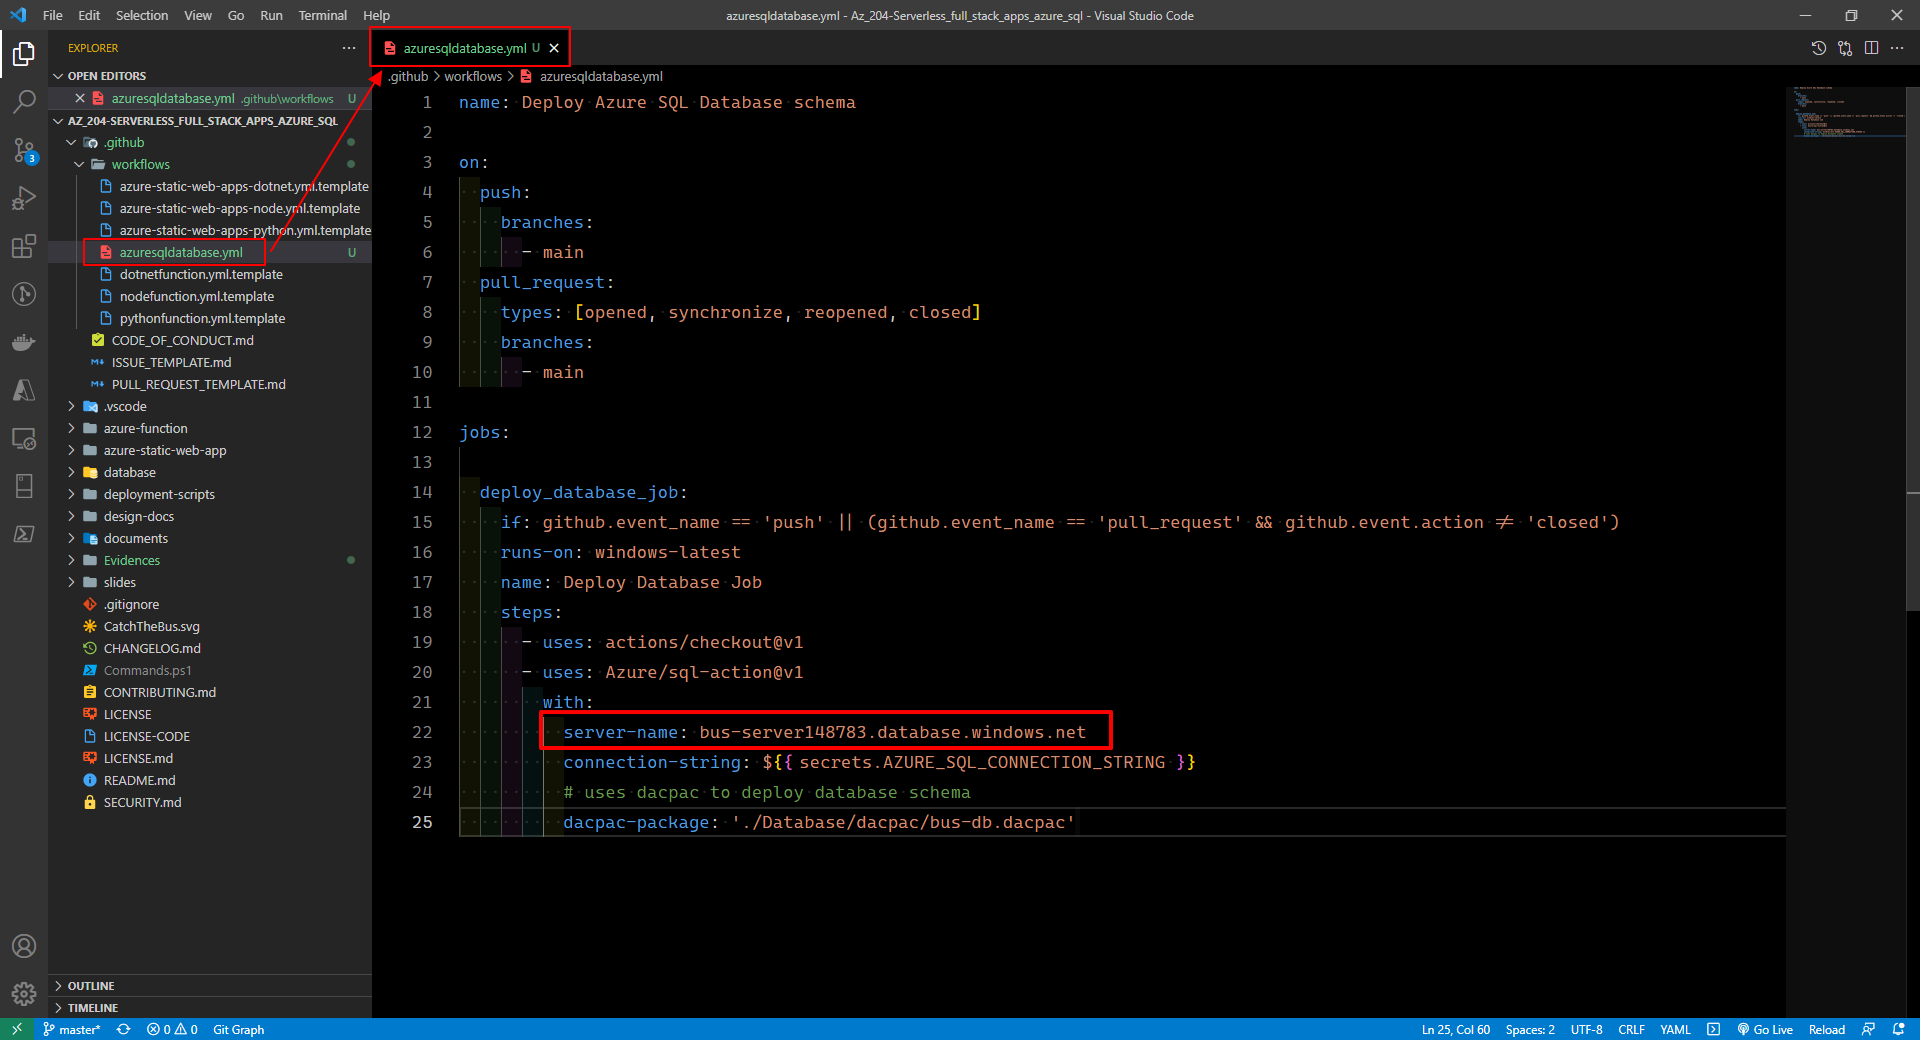
Task: Open changes icon in editor toolbar
Action: coord(1845,48)
